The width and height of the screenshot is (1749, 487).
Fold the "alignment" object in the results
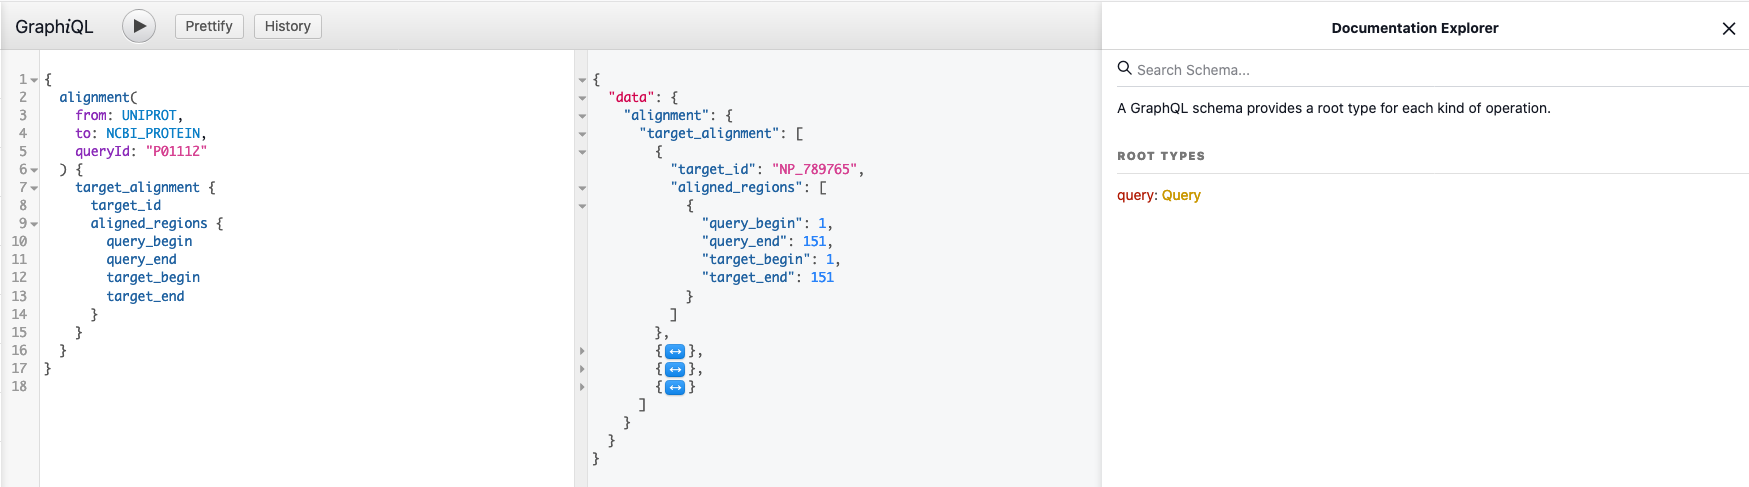pyautogui.click(x=582, y=116)
